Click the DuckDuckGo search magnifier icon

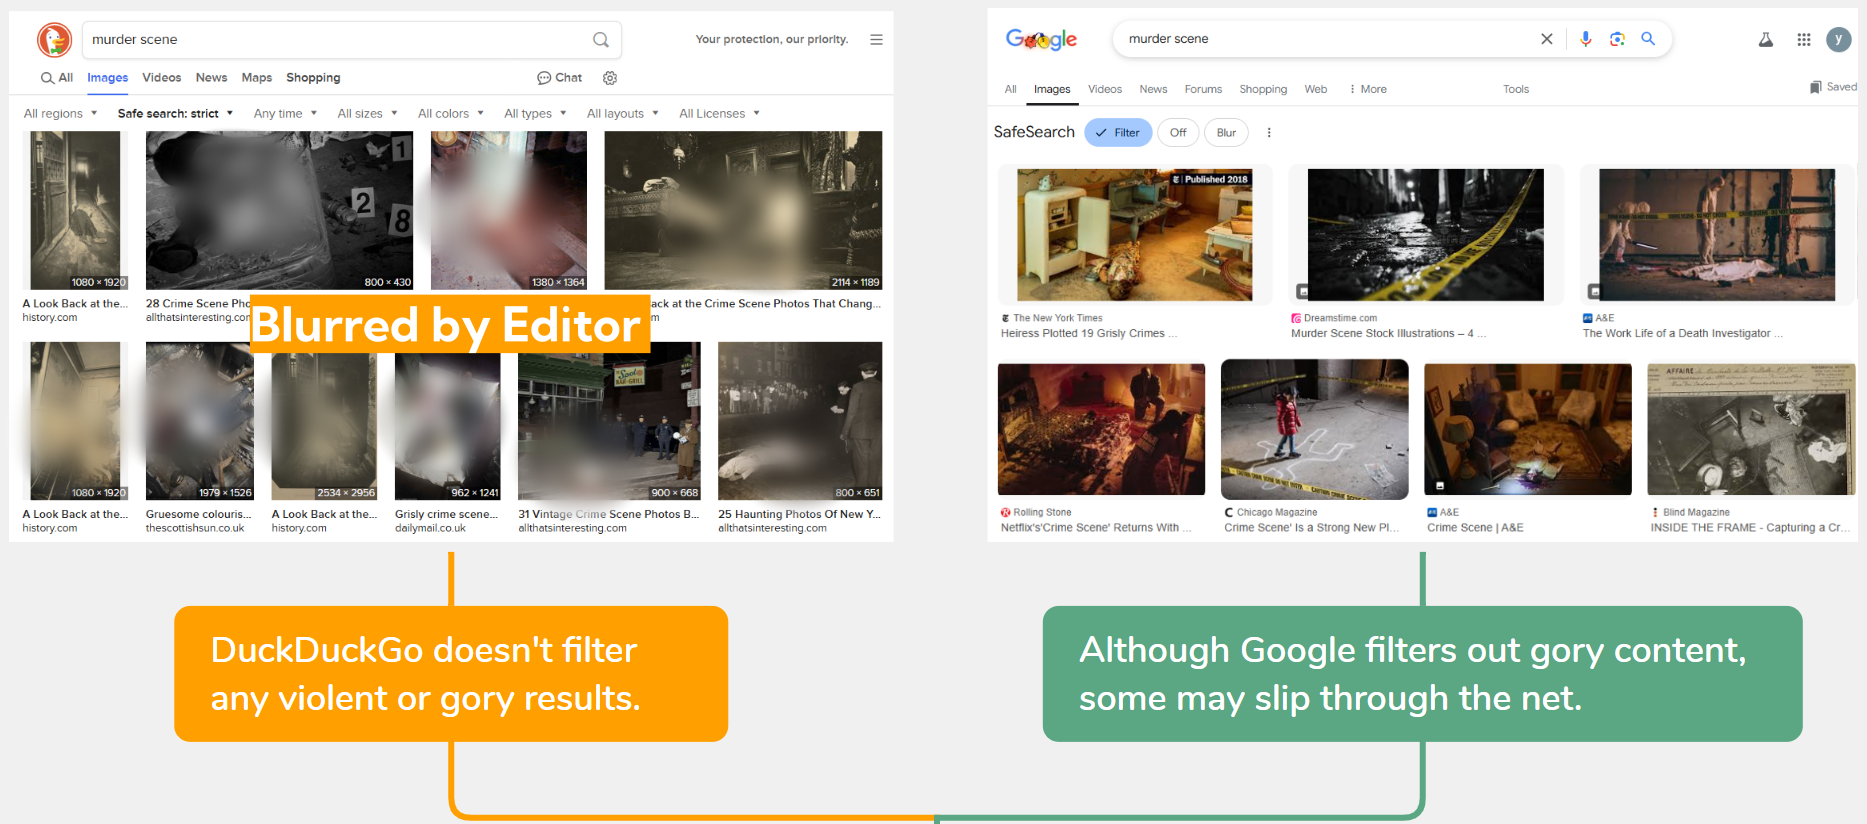pos(601,40)
